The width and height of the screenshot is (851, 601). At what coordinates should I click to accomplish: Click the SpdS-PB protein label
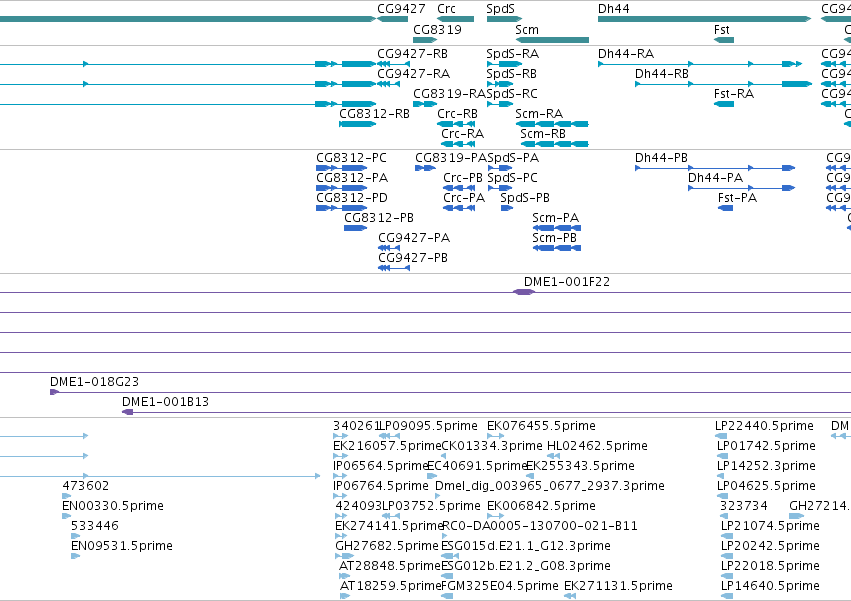tap(525, 198)
